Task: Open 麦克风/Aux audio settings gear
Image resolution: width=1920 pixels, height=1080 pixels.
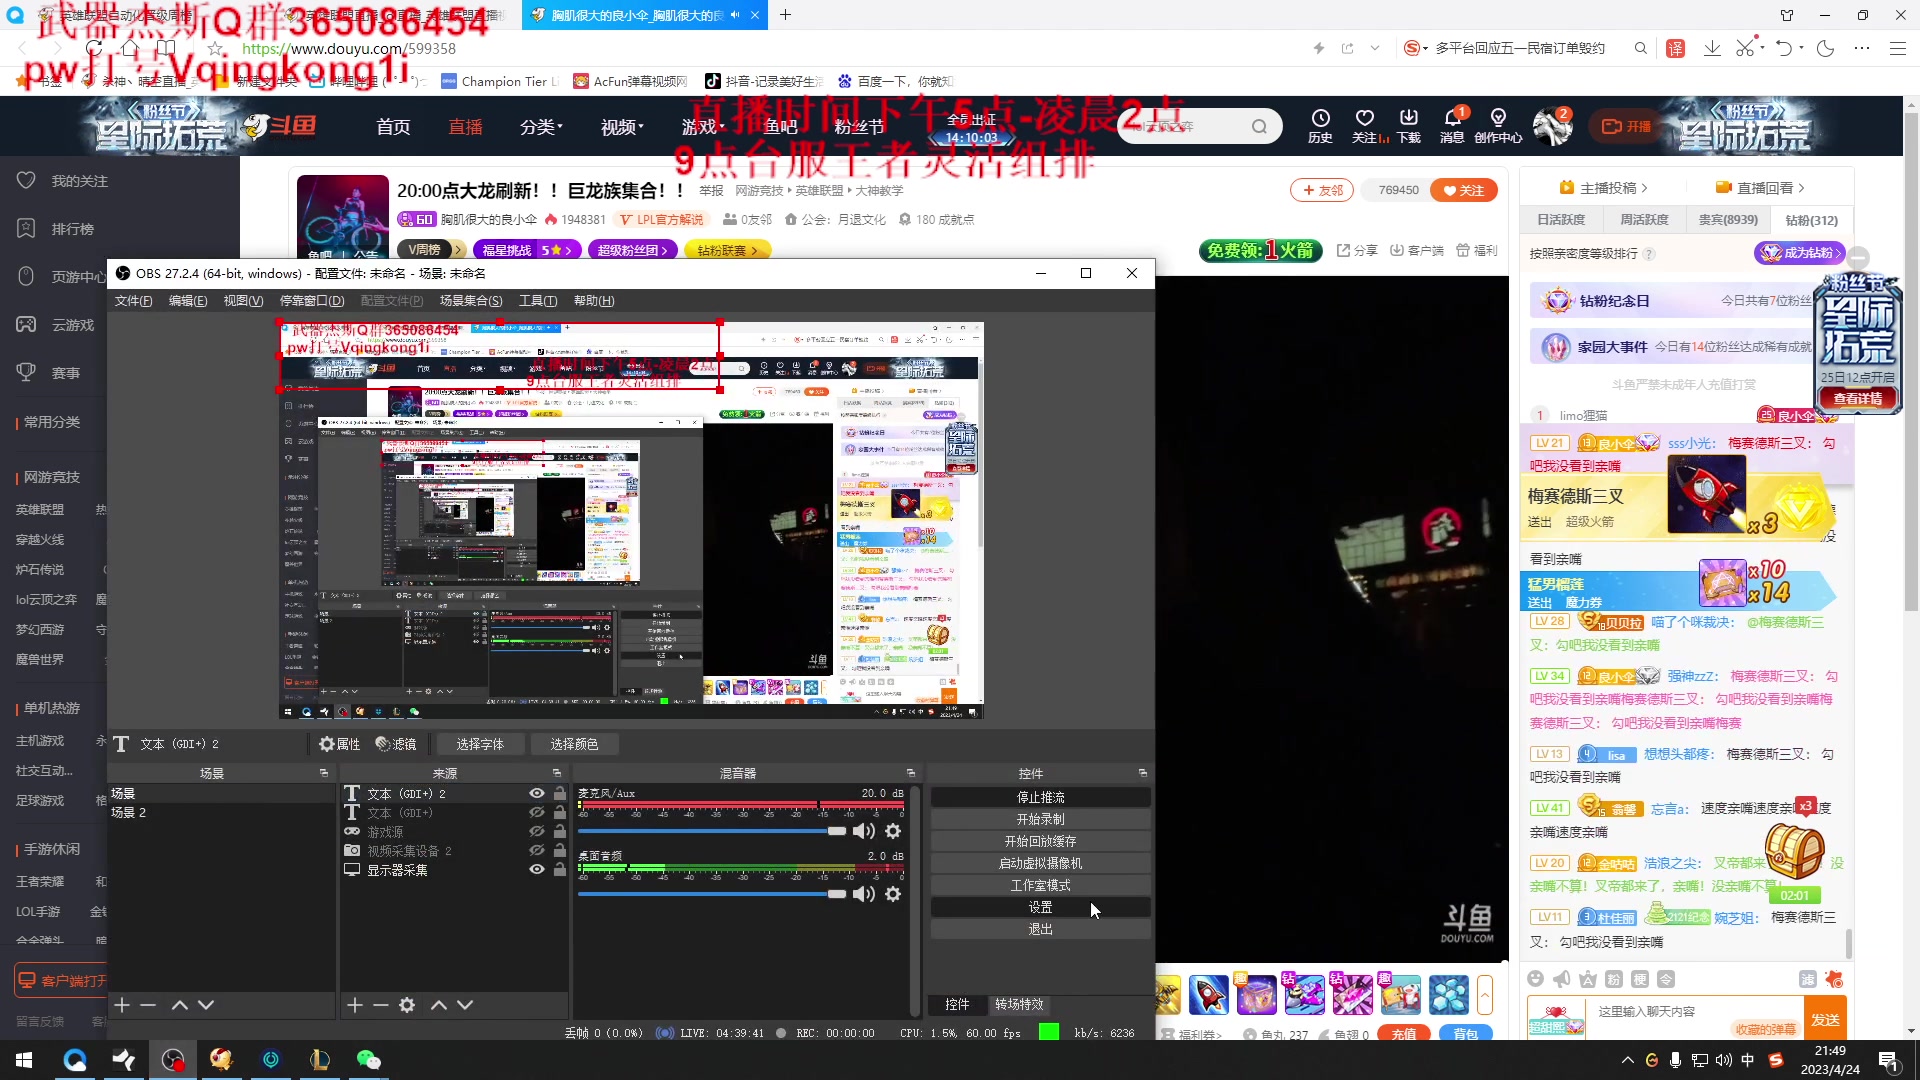Action: coord(893,831)
